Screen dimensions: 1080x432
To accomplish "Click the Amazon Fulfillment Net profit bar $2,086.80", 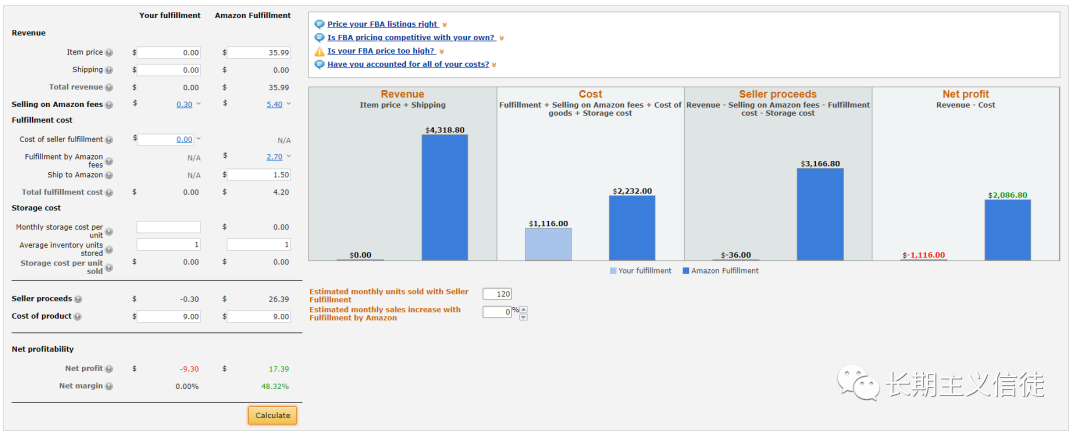I will click(1008, 230).
